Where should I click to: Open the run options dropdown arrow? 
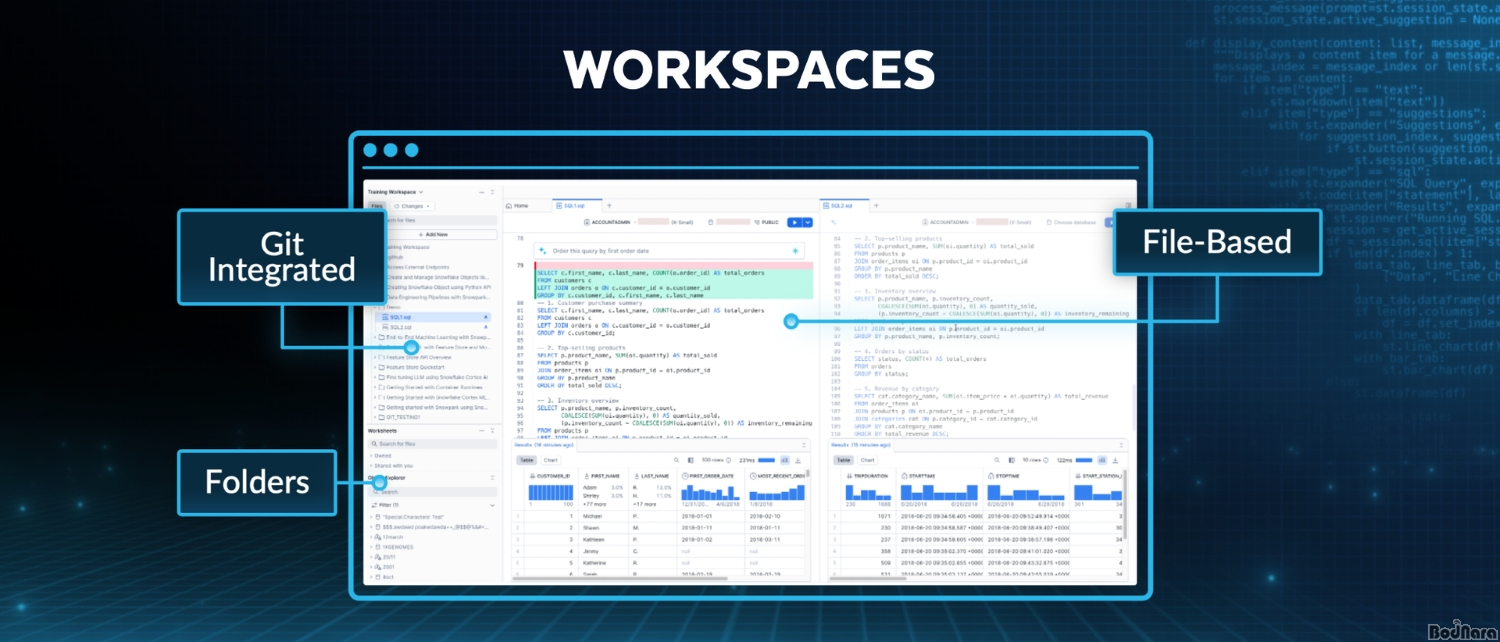tap(808, 222)
